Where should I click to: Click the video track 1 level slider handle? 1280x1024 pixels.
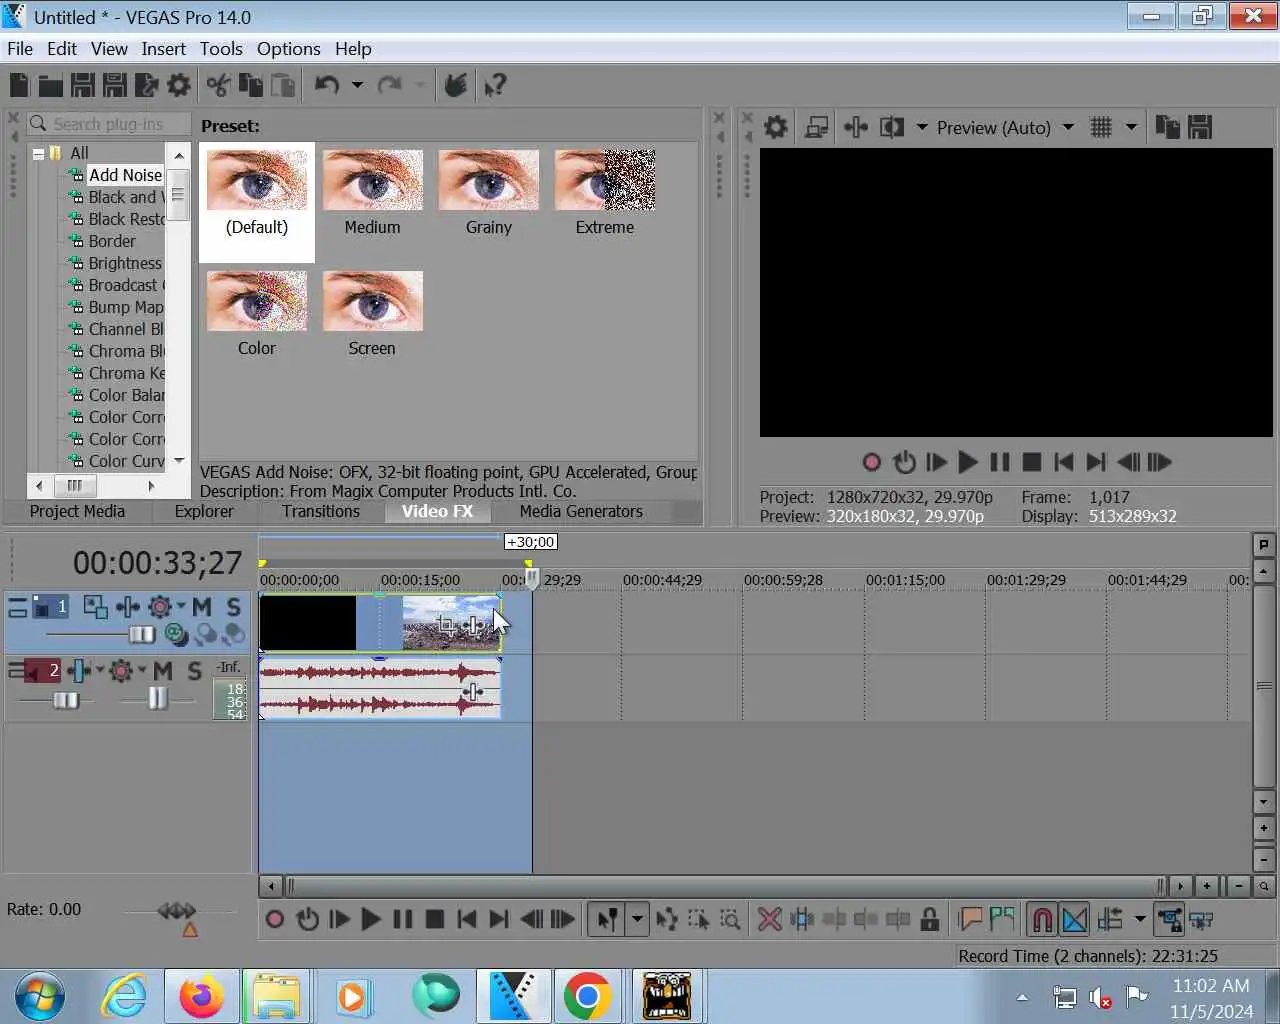pos(142,634)
